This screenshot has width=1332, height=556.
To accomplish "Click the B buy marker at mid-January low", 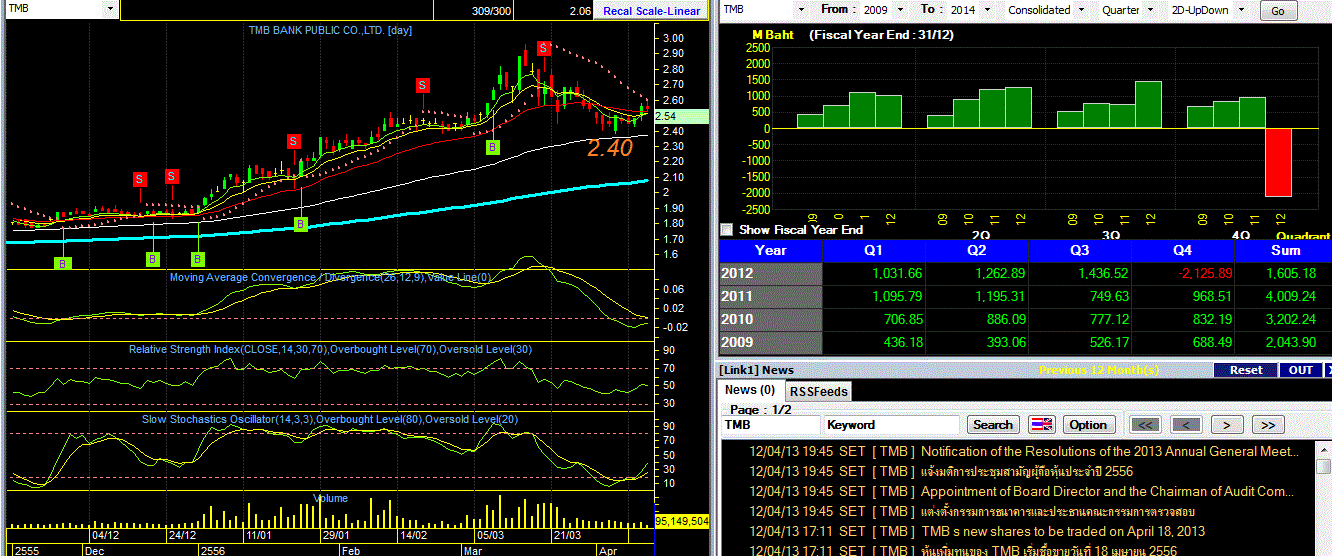I will pos(300,224).
